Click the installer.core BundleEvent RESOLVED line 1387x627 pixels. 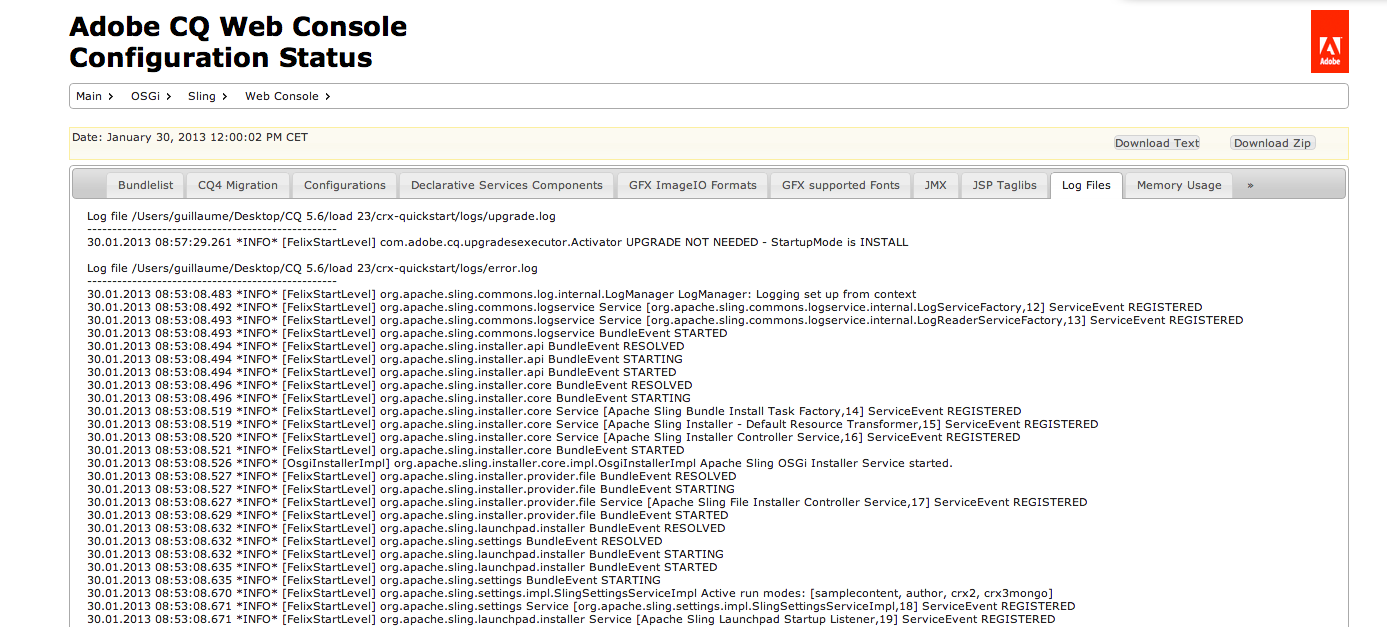(x=390, y=385)
